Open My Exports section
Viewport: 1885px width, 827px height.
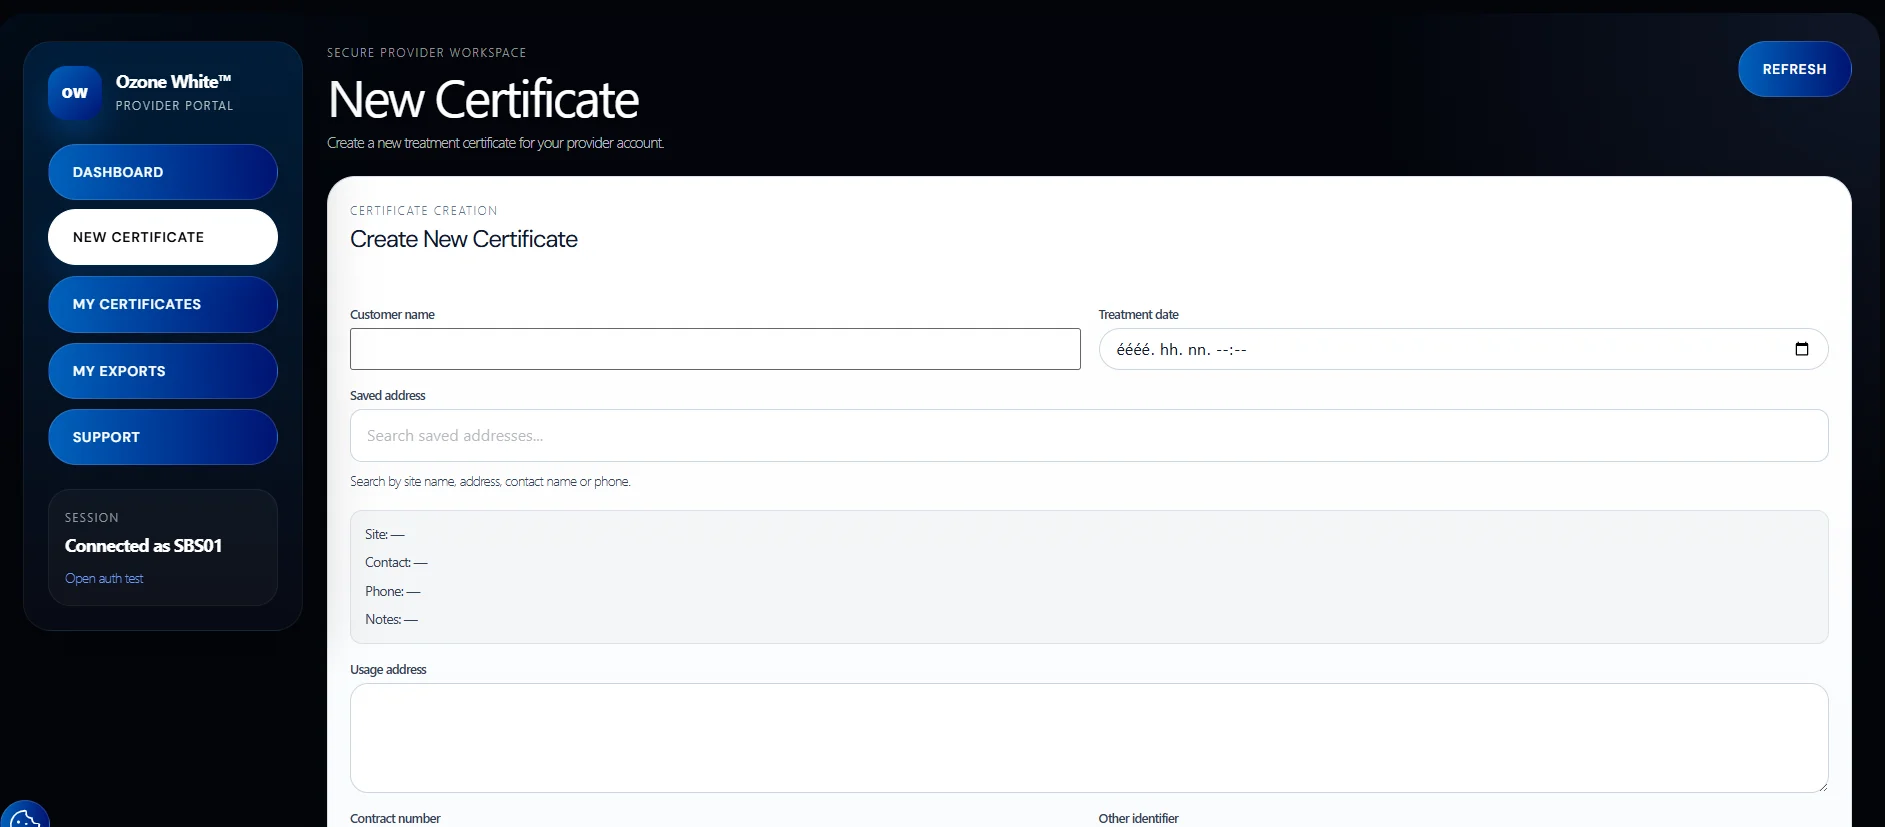163,371
